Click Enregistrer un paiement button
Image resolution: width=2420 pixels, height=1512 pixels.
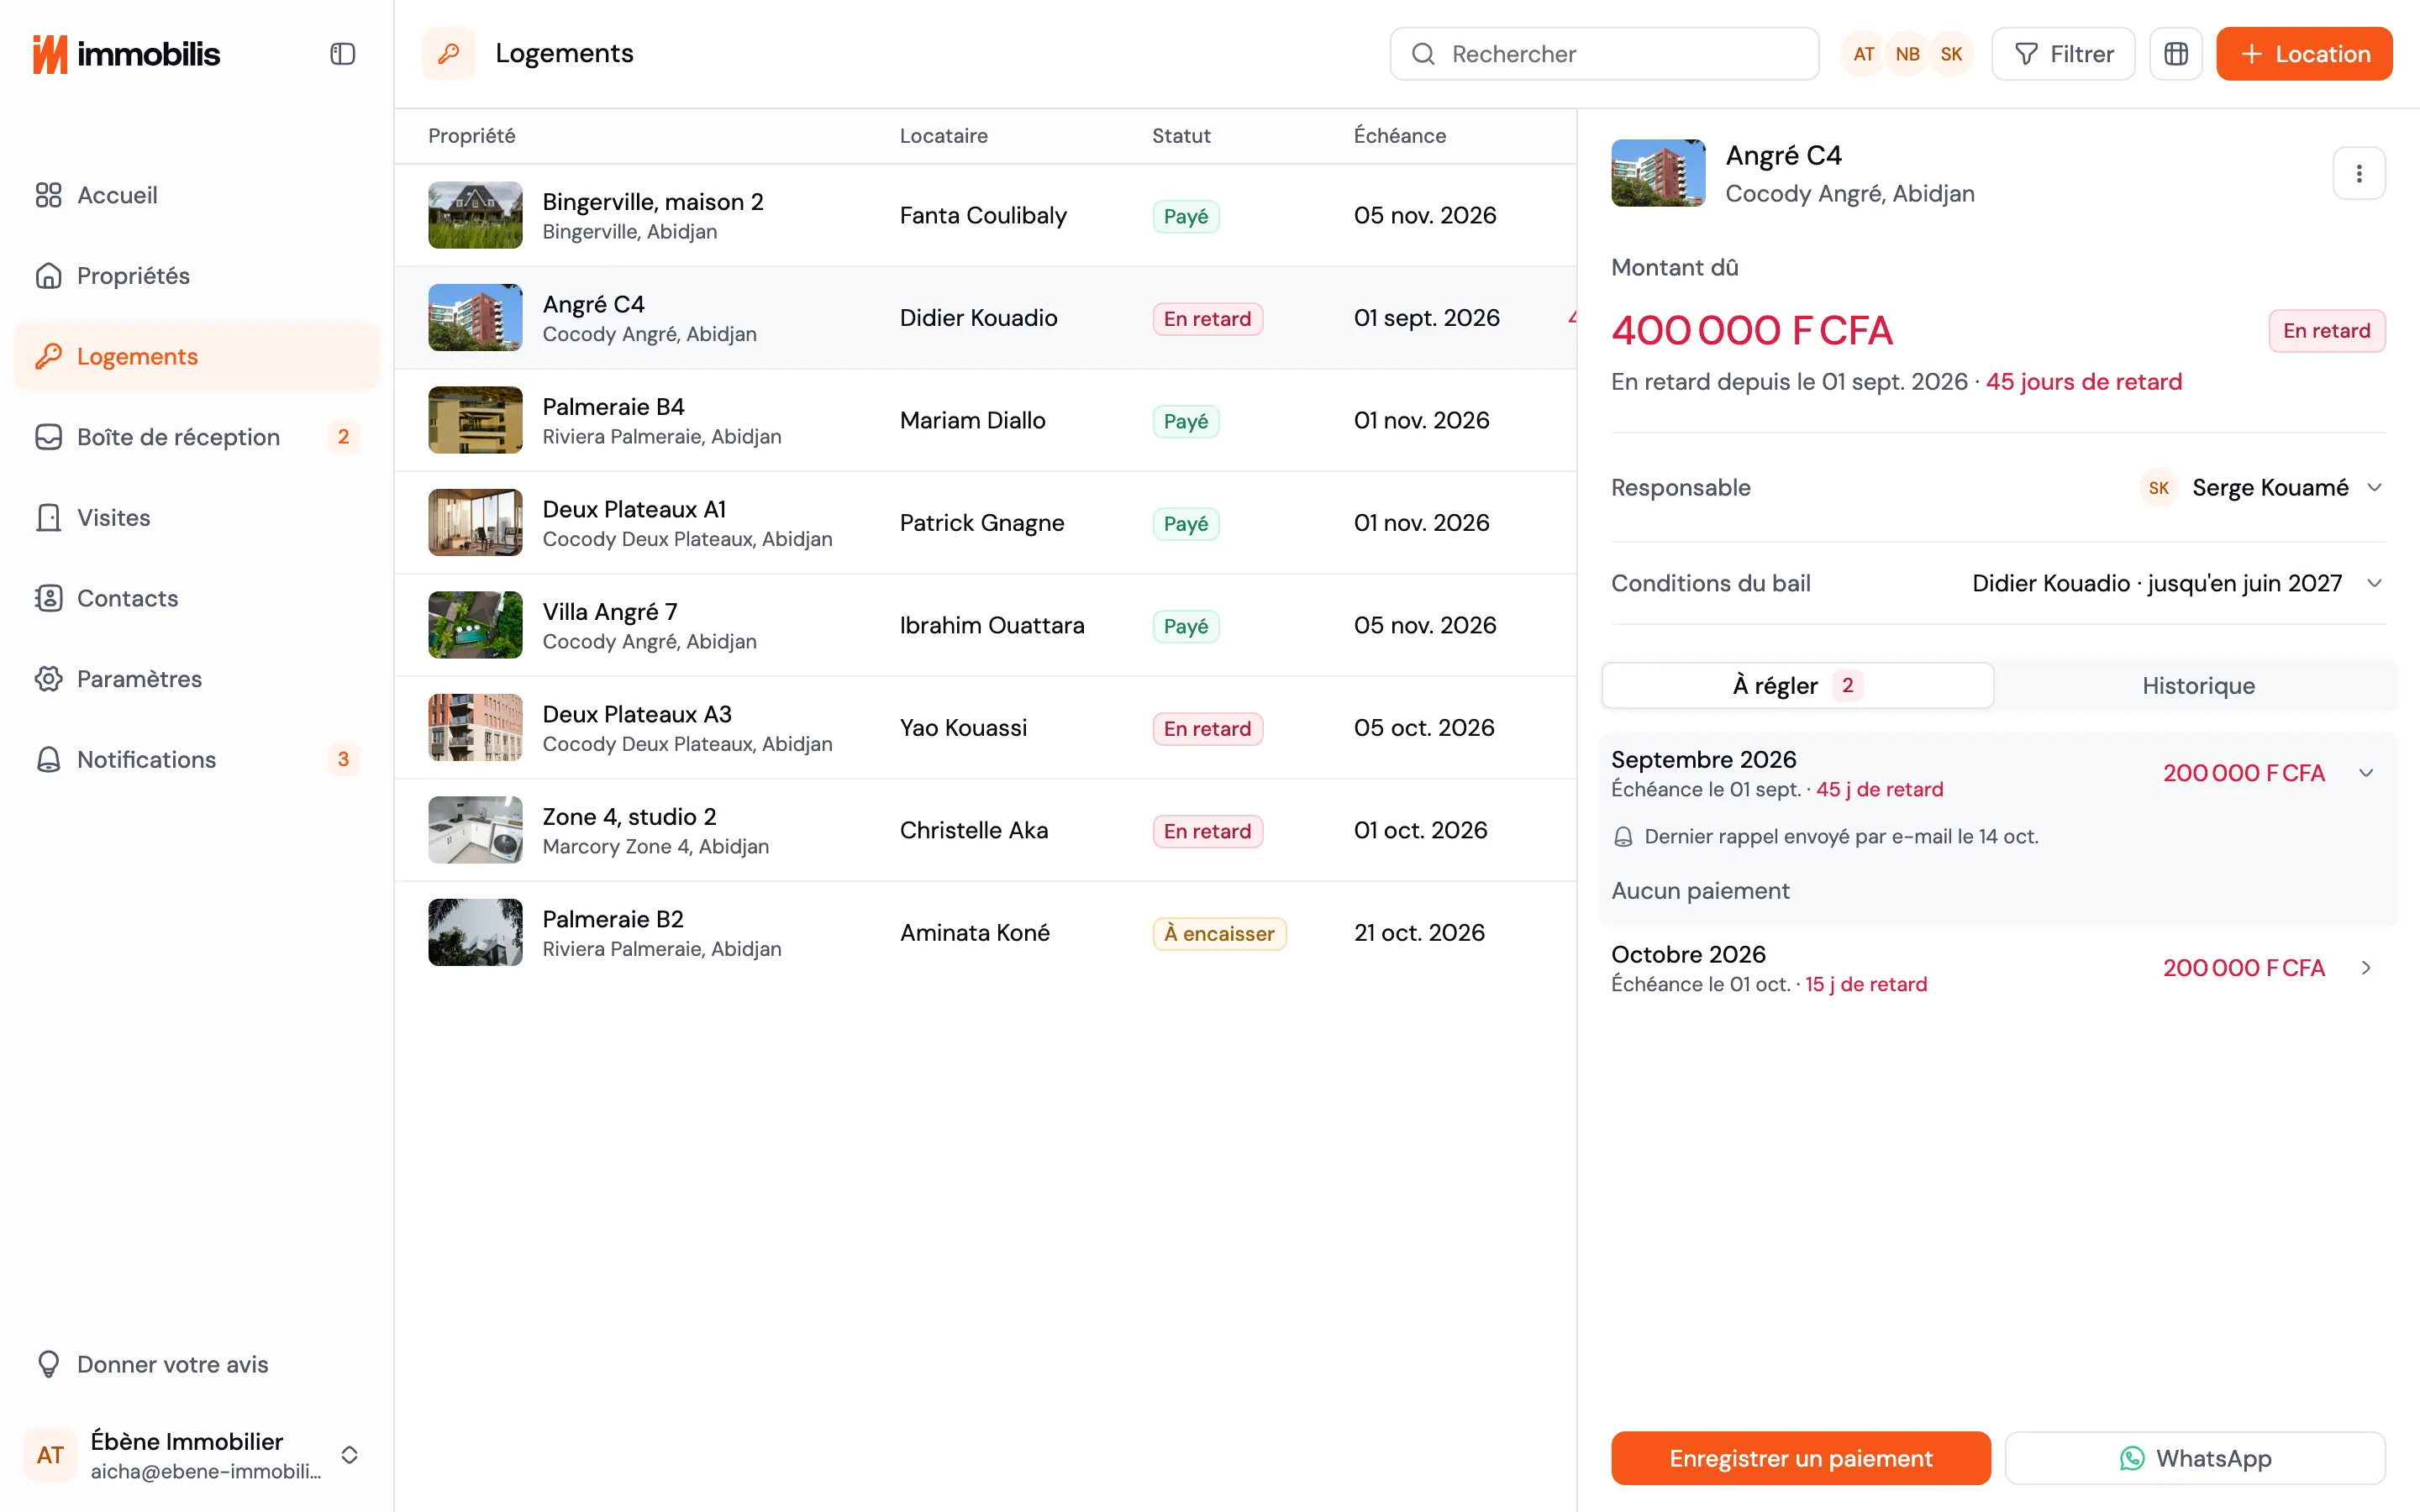(x=1800, y=1458)
